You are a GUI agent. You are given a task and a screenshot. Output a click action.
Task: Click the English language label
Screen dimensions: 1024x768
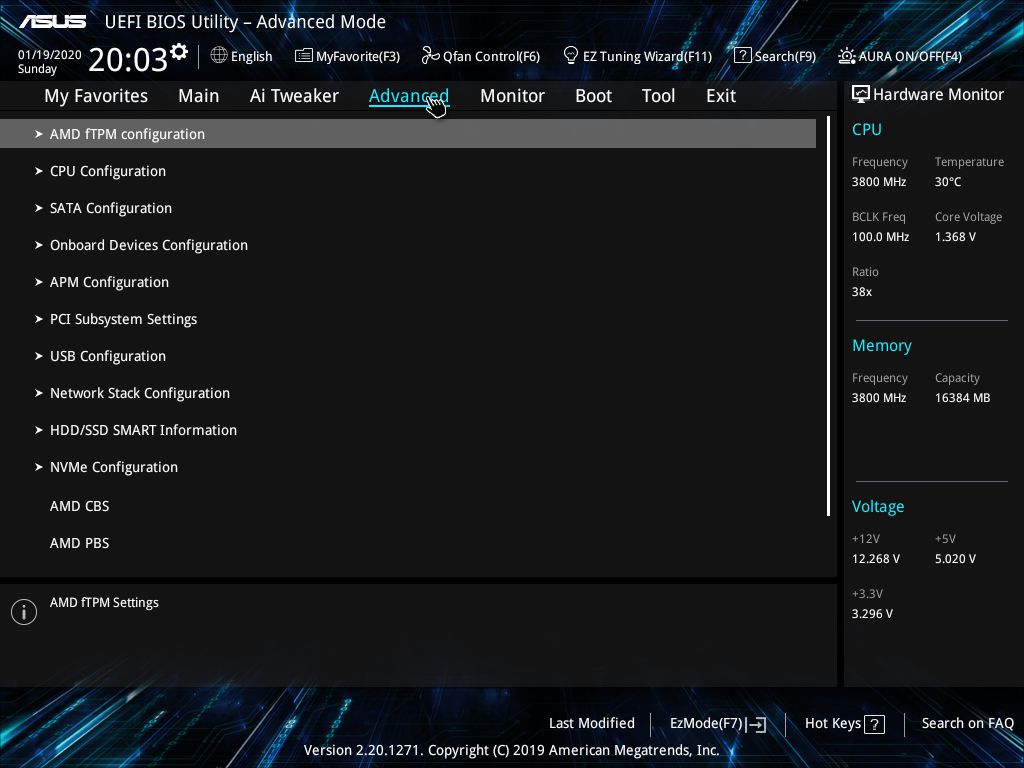(x=251, y=56)
